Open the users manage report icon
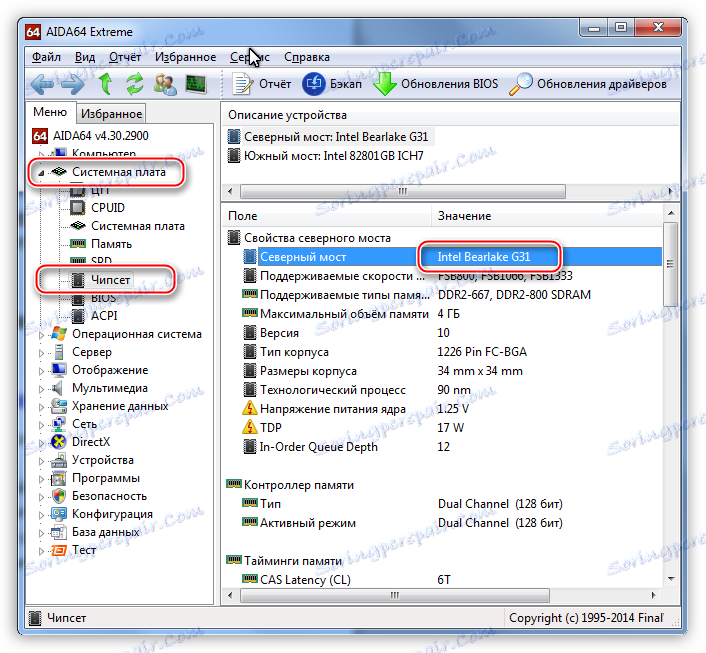The height and width of the screenshot is (653, 706). click(x=165, y=84)
